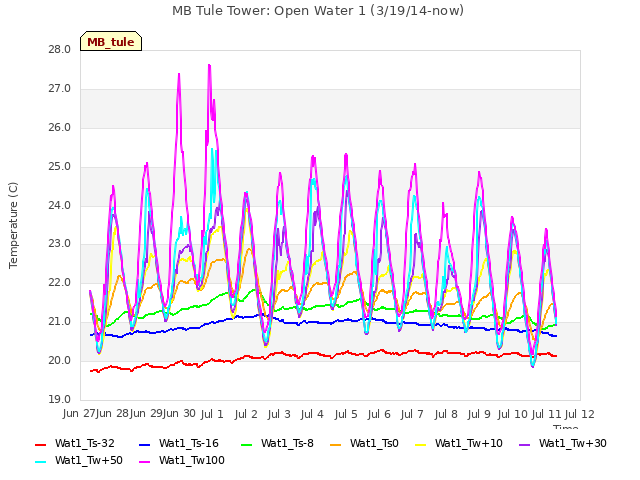Click the 27.0 y-axis tick label

coord(60,89)
